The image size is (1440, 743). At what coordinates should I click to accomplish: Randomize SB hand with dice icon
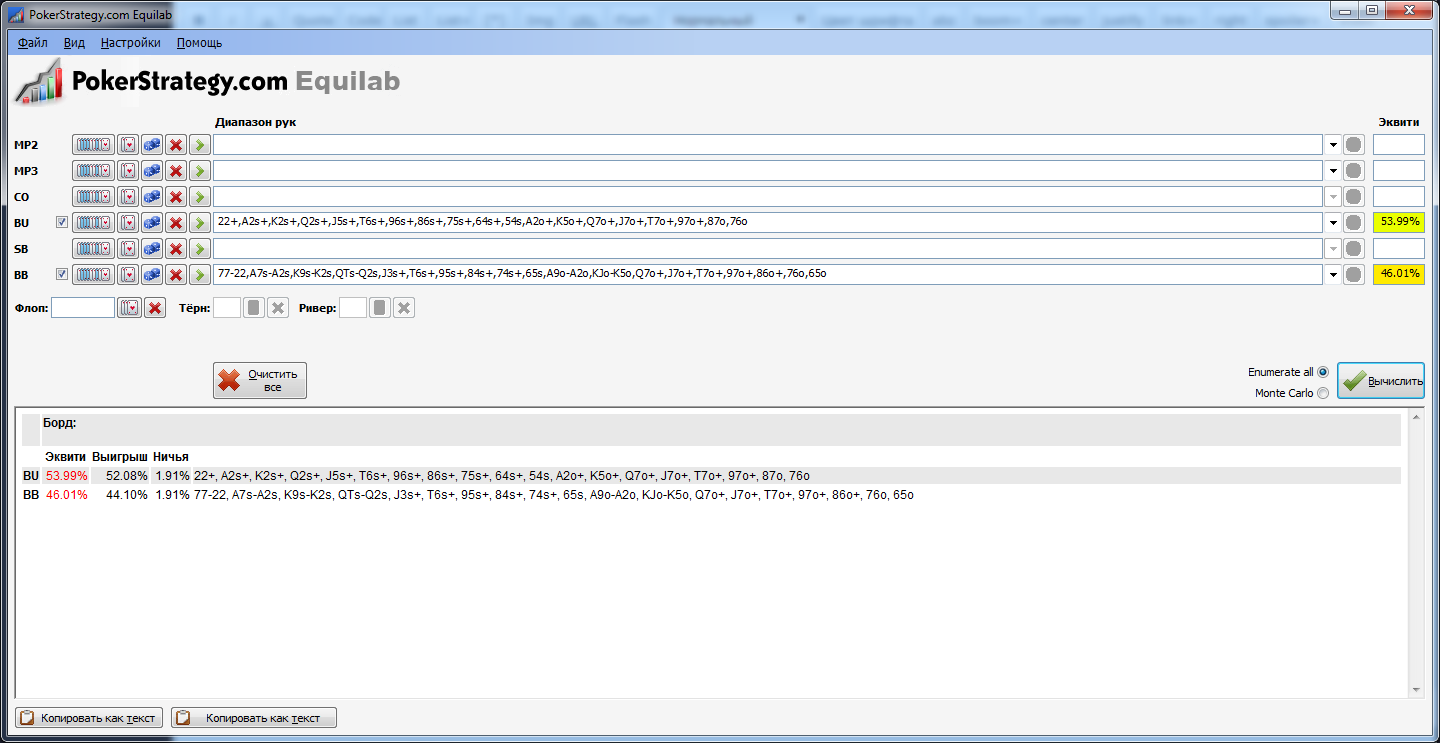(152, 248)
